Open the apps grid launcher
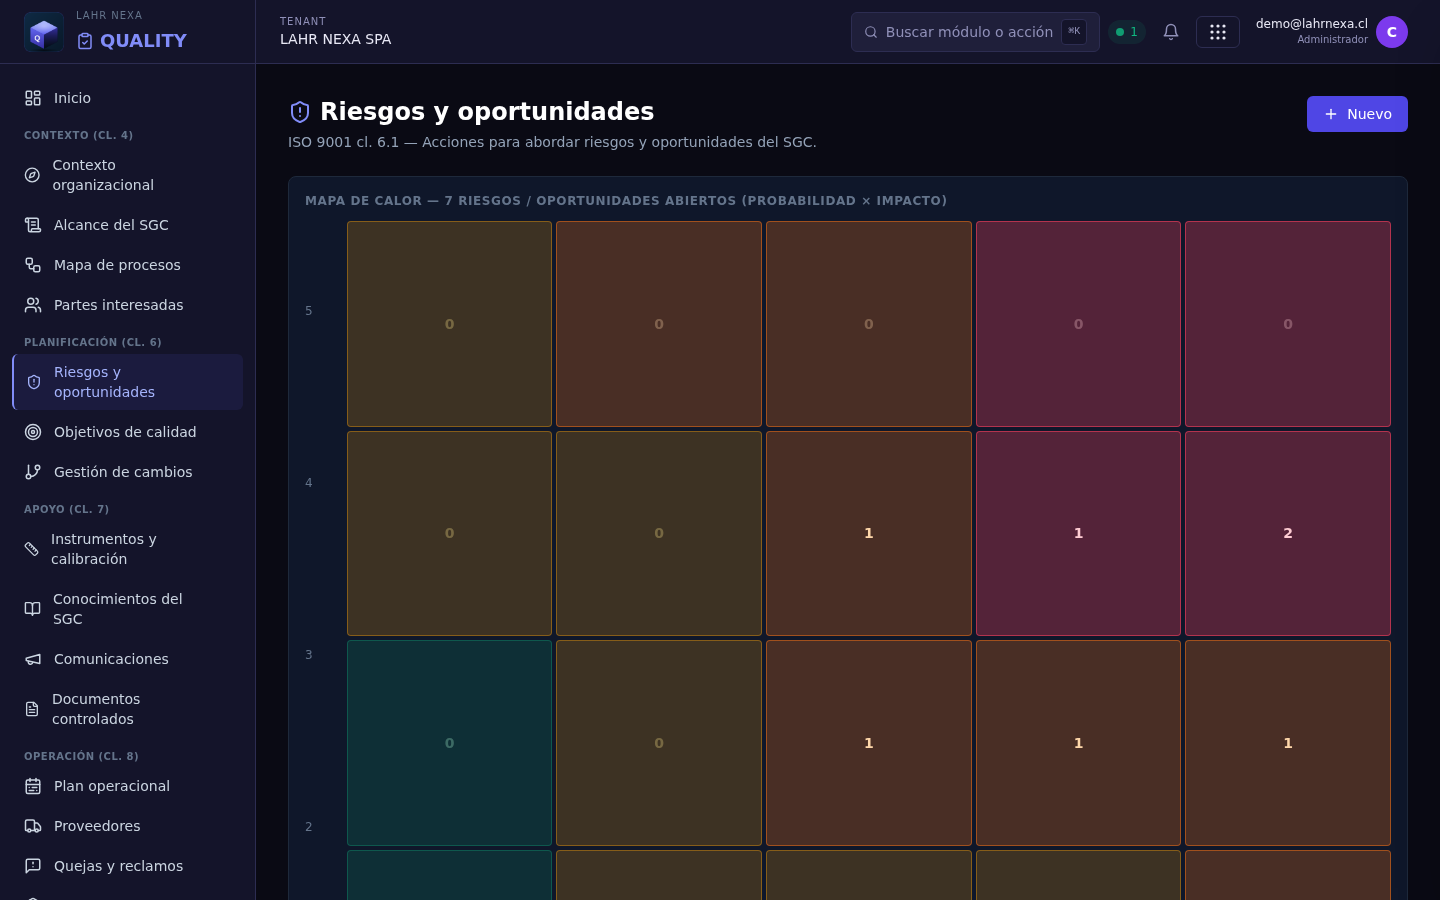This screenshot has width=1440, height=900. (1218, 32)
